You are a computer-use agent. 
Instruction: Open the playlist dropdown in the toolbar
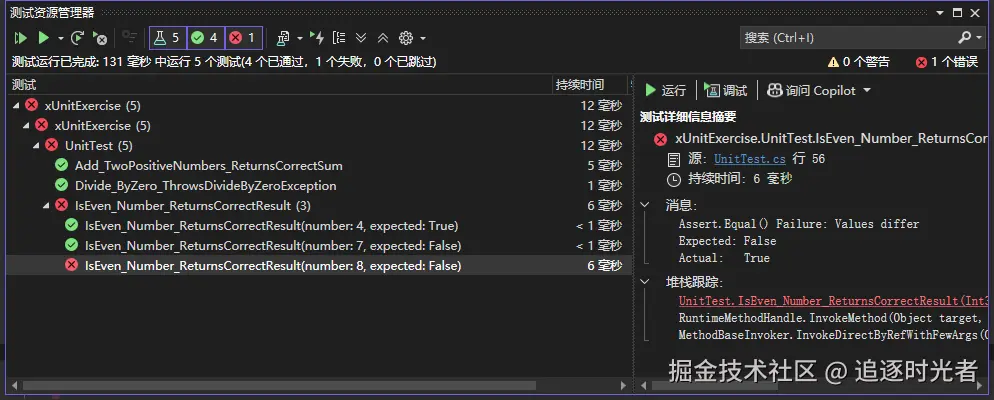[x=299, y=38]
